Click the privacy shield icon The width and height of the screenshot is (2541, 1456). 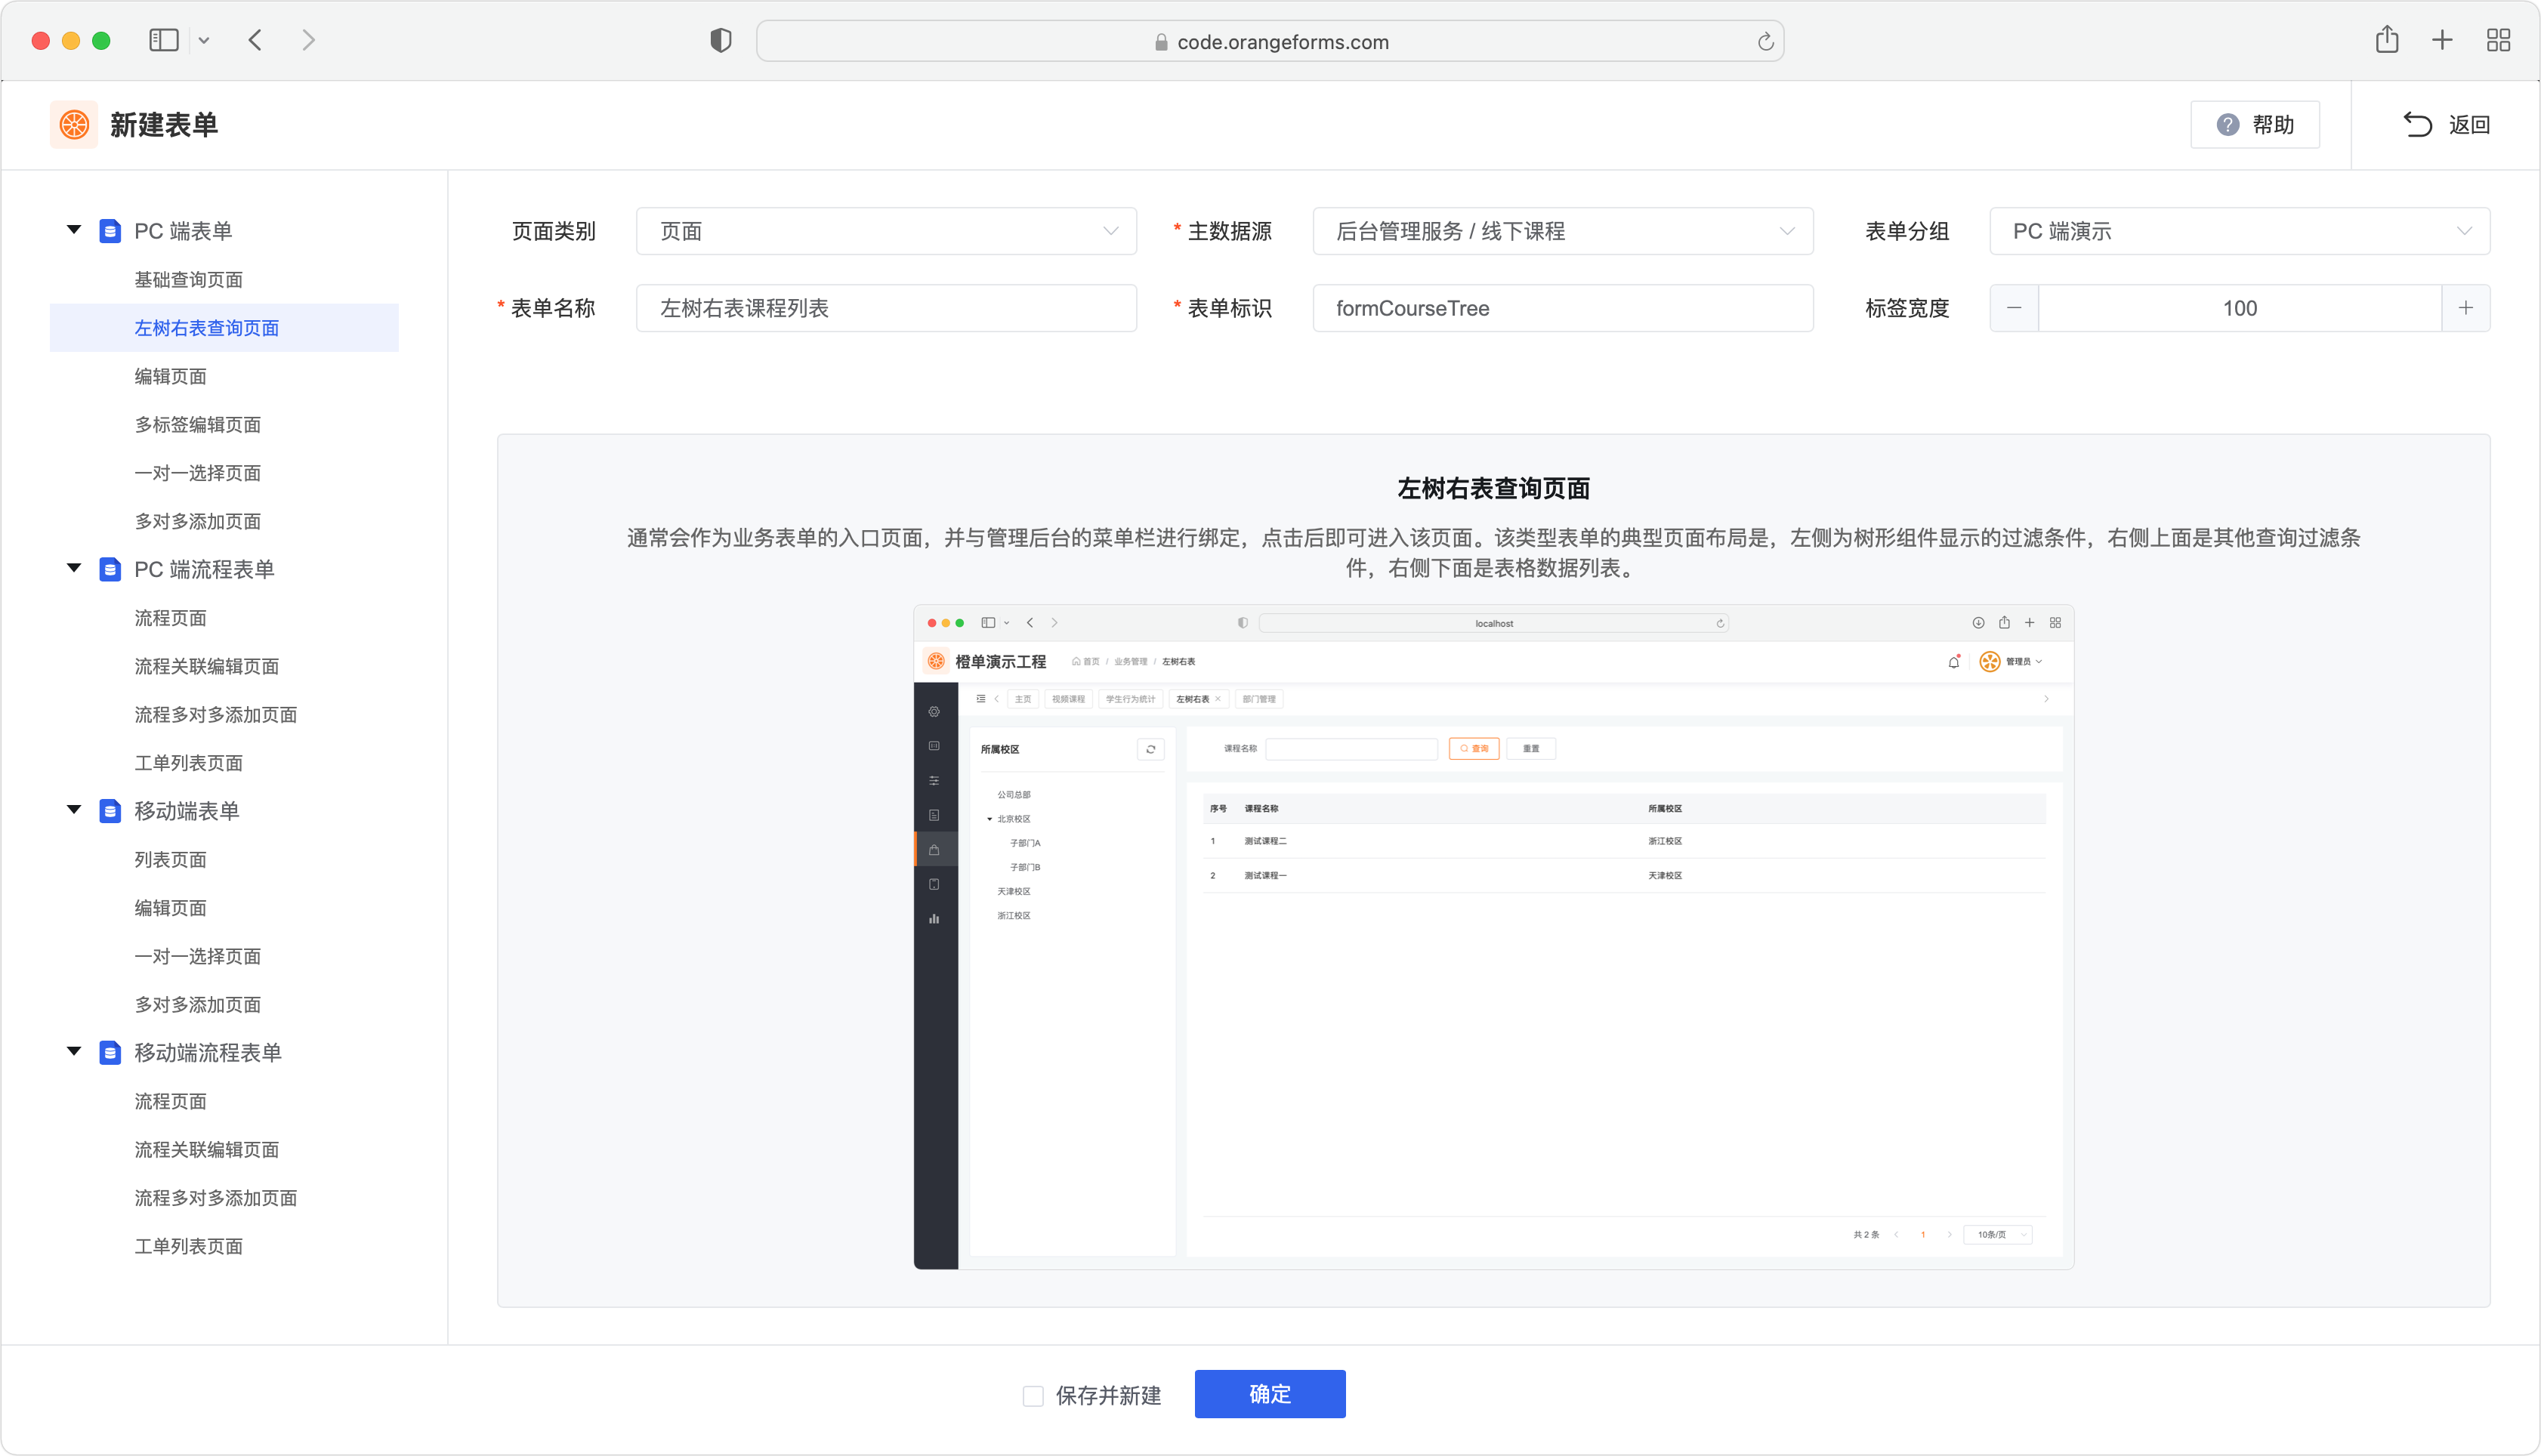[721, 40]
